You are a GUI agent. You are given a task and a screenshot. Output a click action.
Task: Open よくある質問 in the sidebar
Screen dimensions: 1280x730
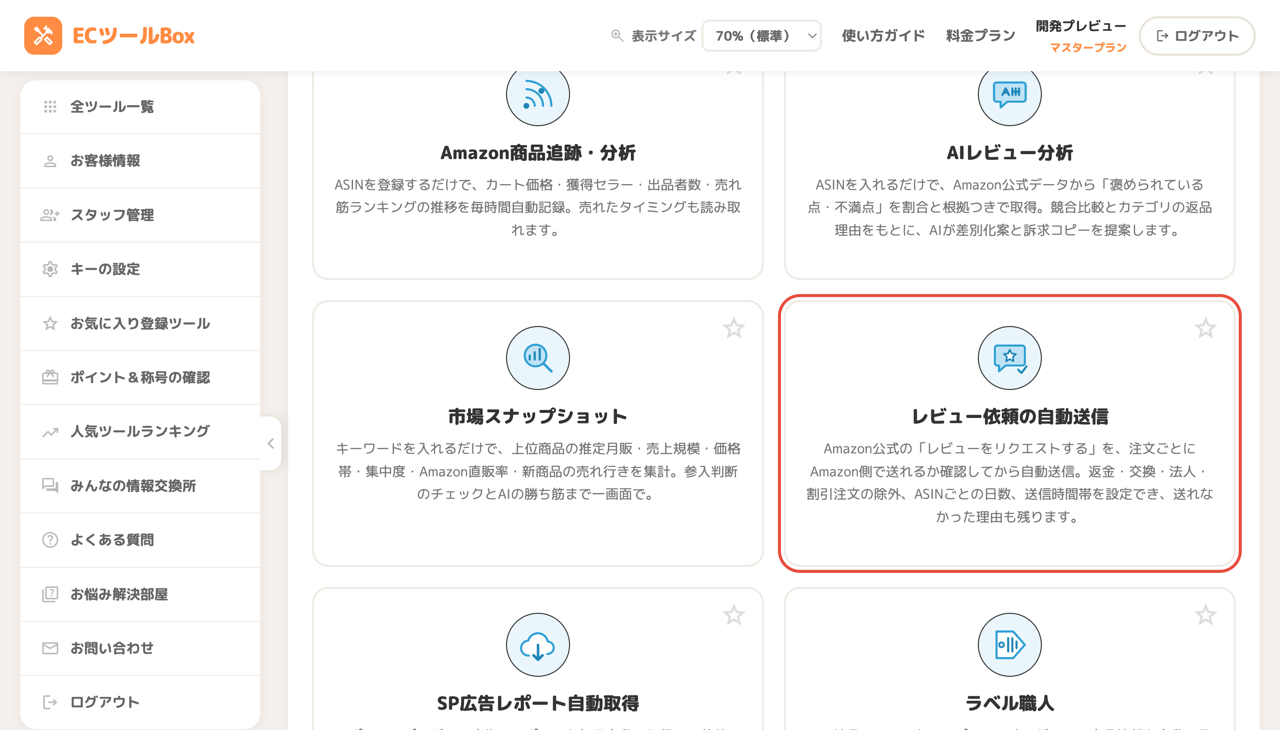coord(140,540)
